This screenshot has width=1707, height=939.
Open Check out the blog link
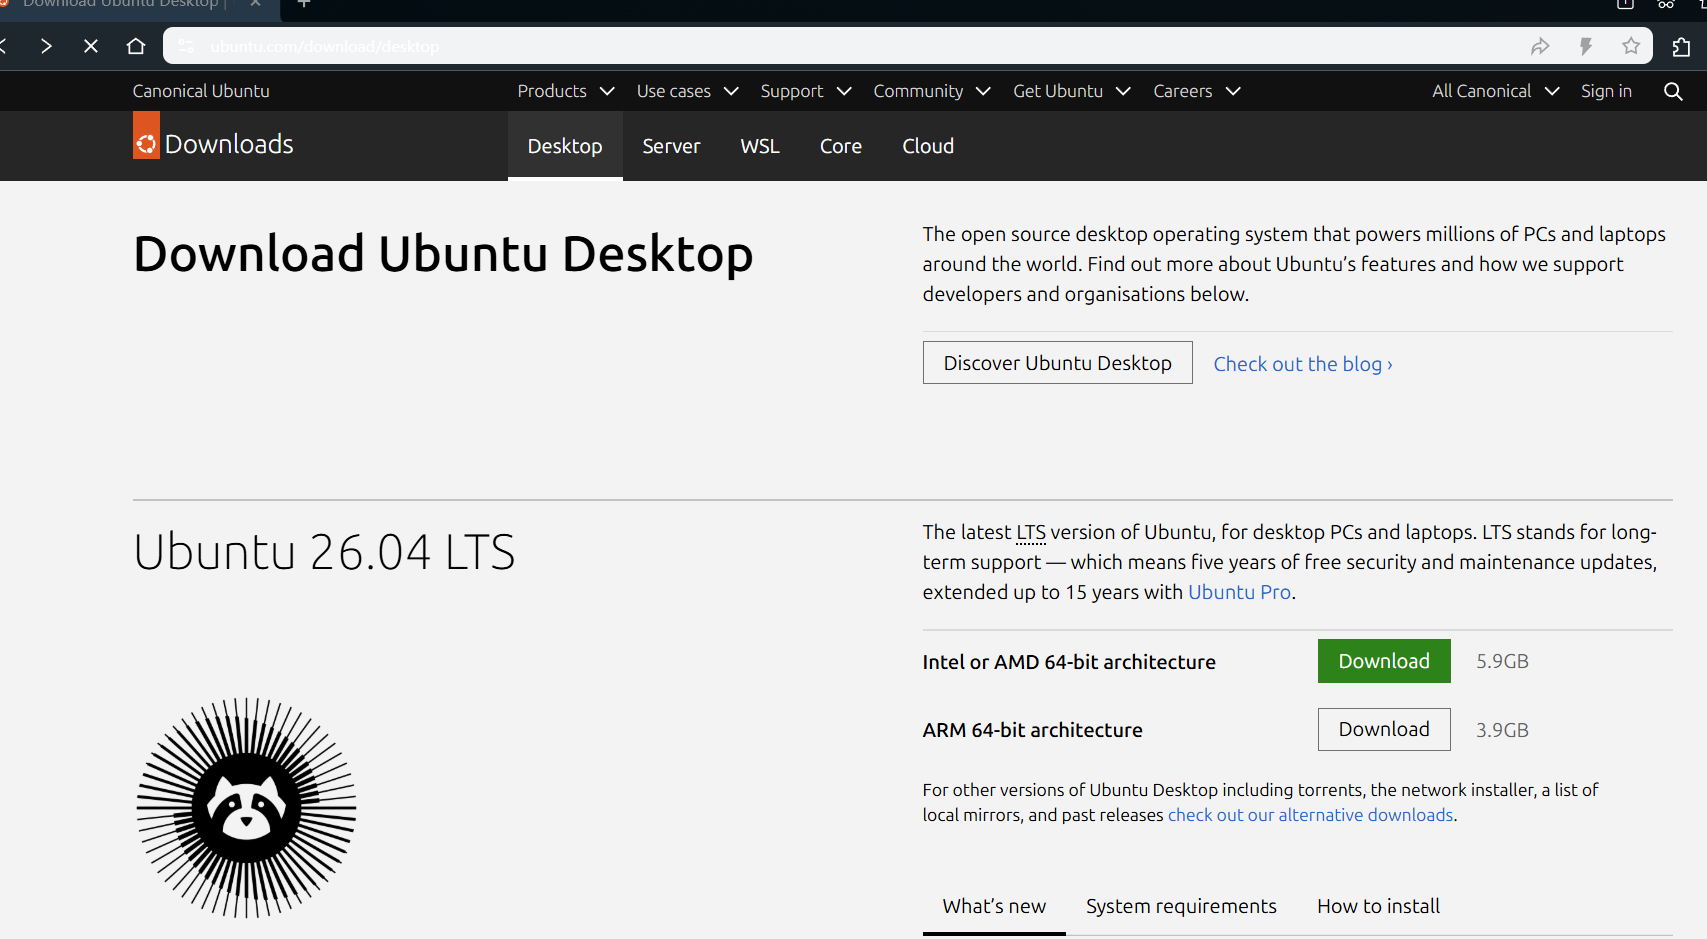tap(1303, 364)
